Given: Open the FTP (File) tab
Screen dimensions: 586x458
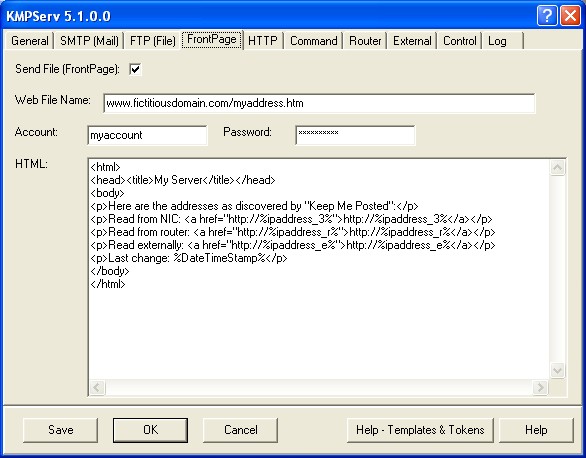Looking at the screenshot, I should tap(152, 41).
